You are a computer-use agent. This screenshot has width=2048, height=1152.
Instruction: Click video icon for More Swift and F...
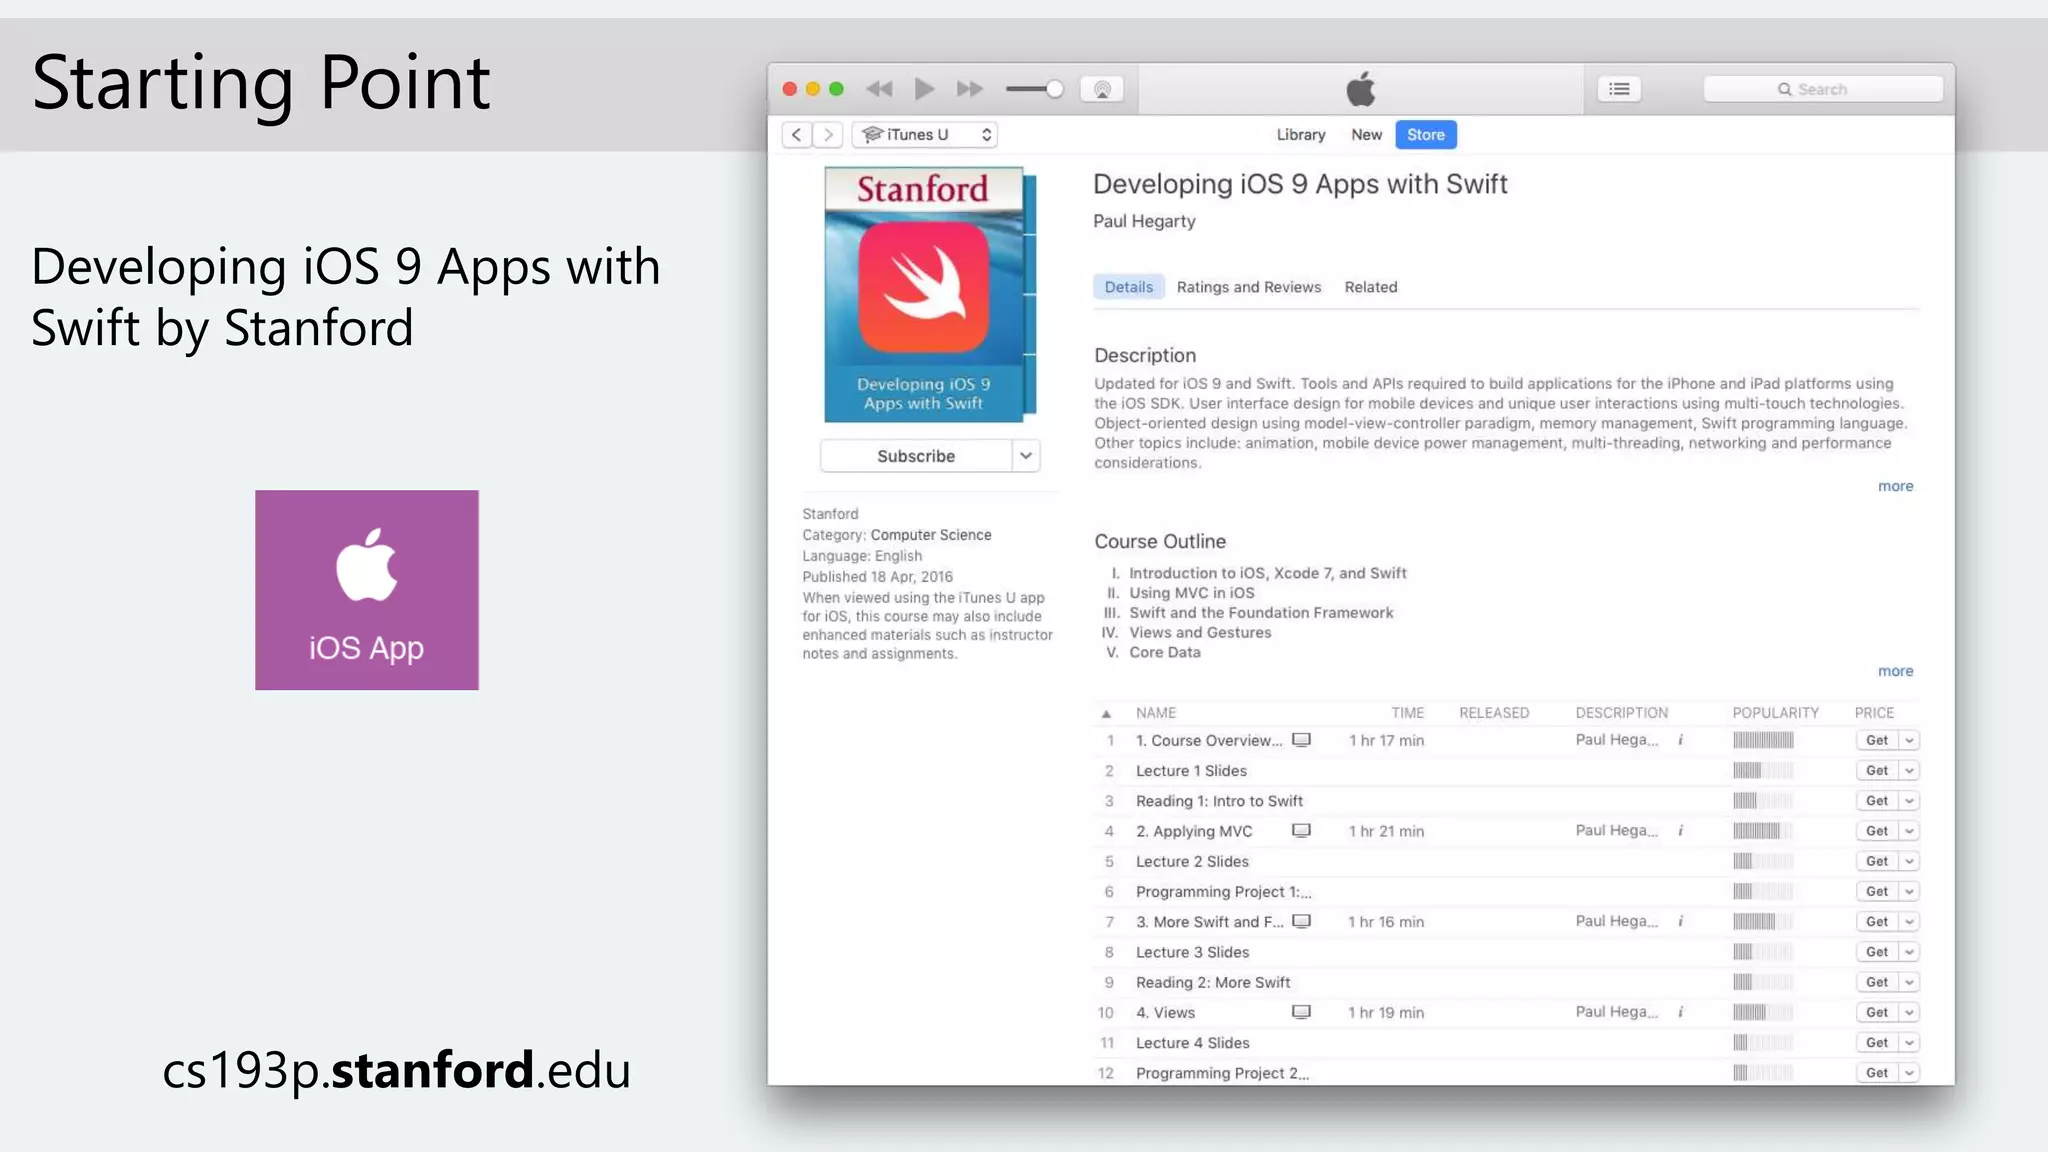tap(1301, 921)
